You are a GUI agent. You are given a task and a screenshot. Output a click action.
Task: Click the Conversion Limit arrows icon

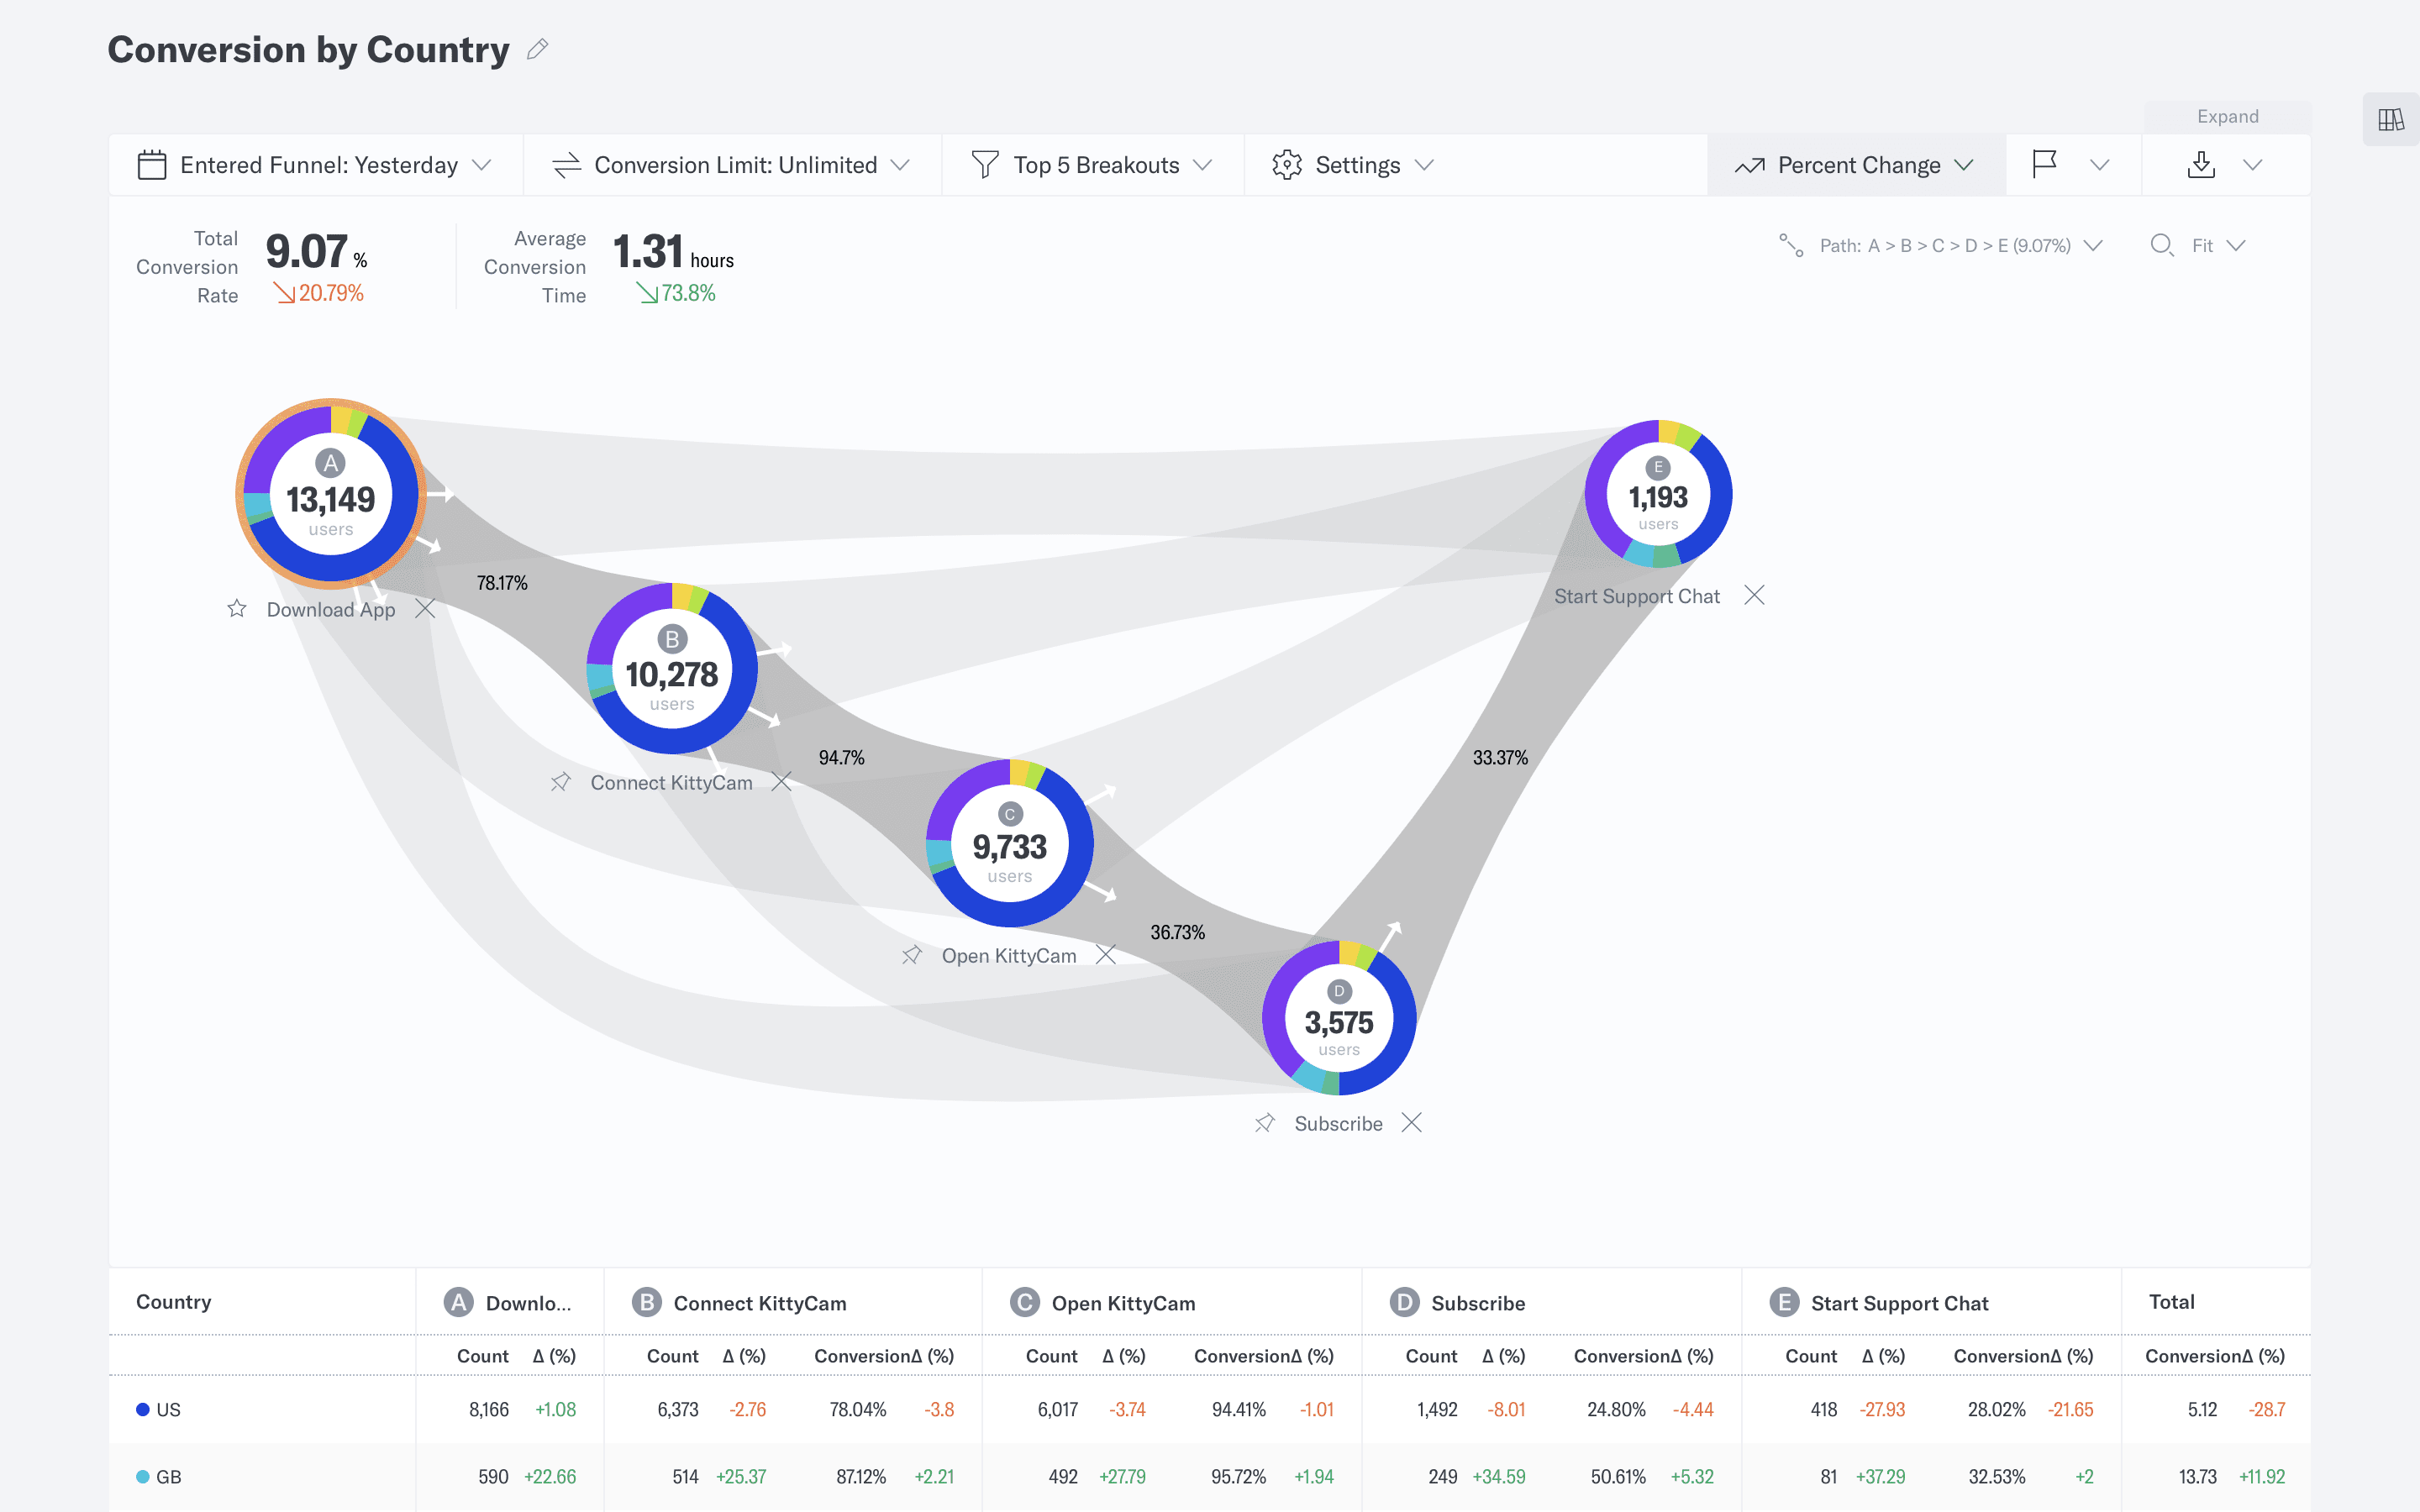(x=567, y=165)
